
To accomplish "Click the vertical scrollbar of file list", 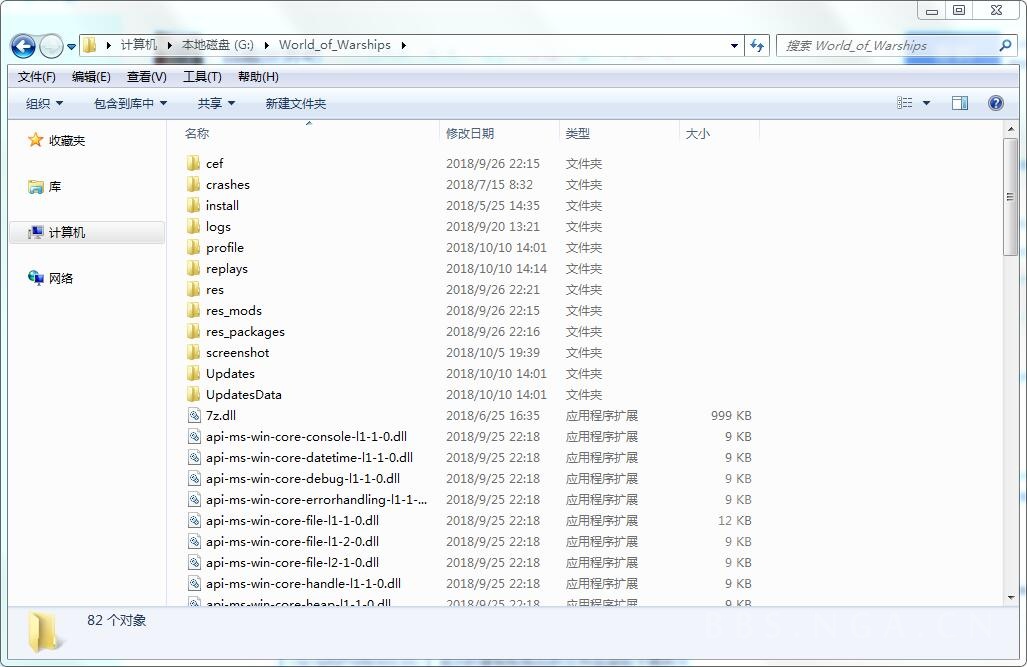I will (1010, 200).
